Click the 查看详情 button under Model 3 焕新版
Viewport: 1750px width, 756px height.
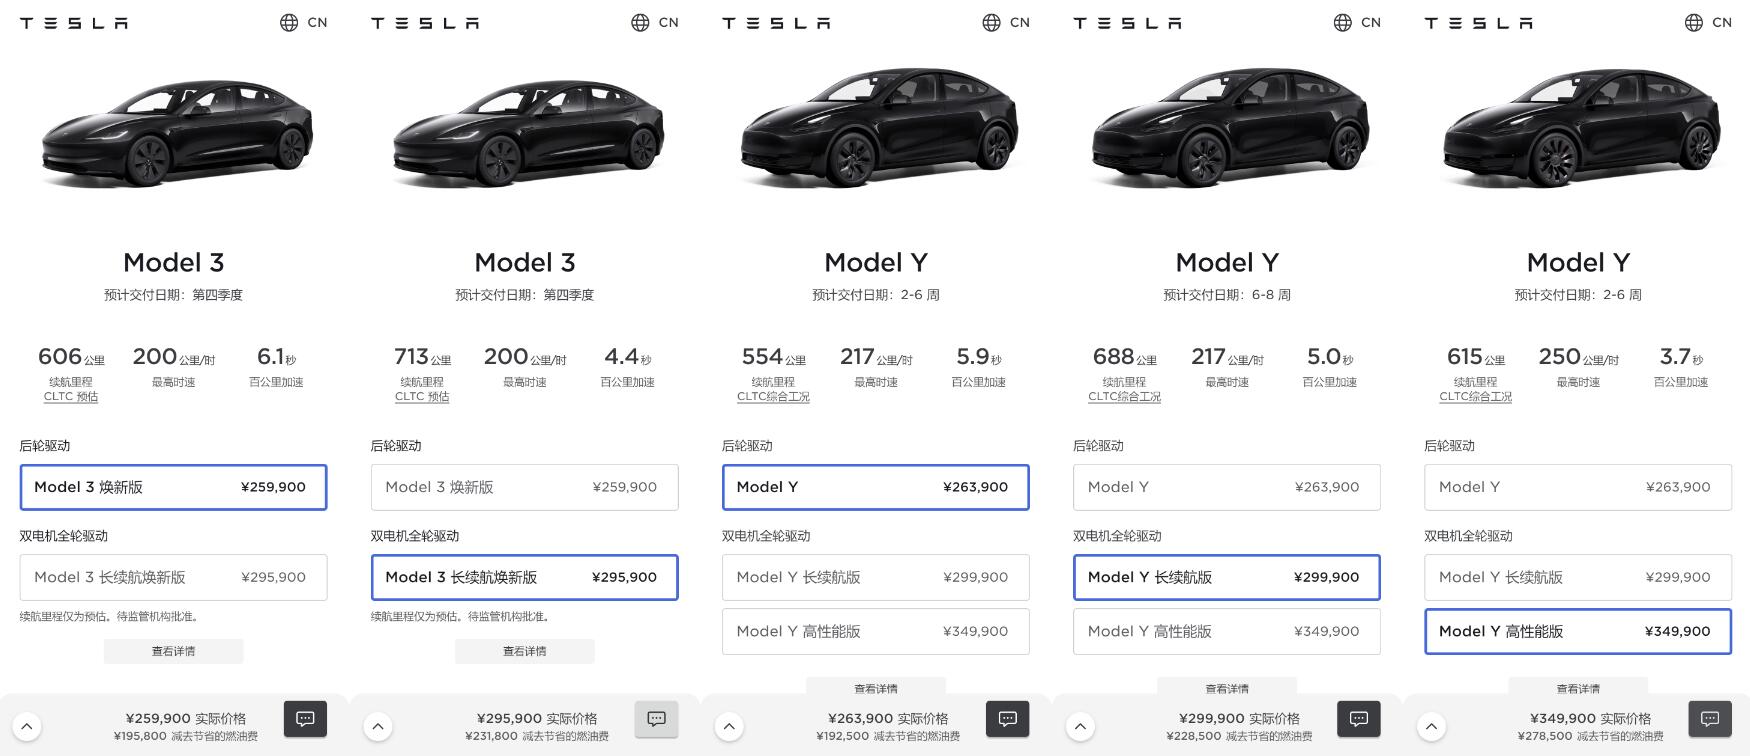coord(173,651)
